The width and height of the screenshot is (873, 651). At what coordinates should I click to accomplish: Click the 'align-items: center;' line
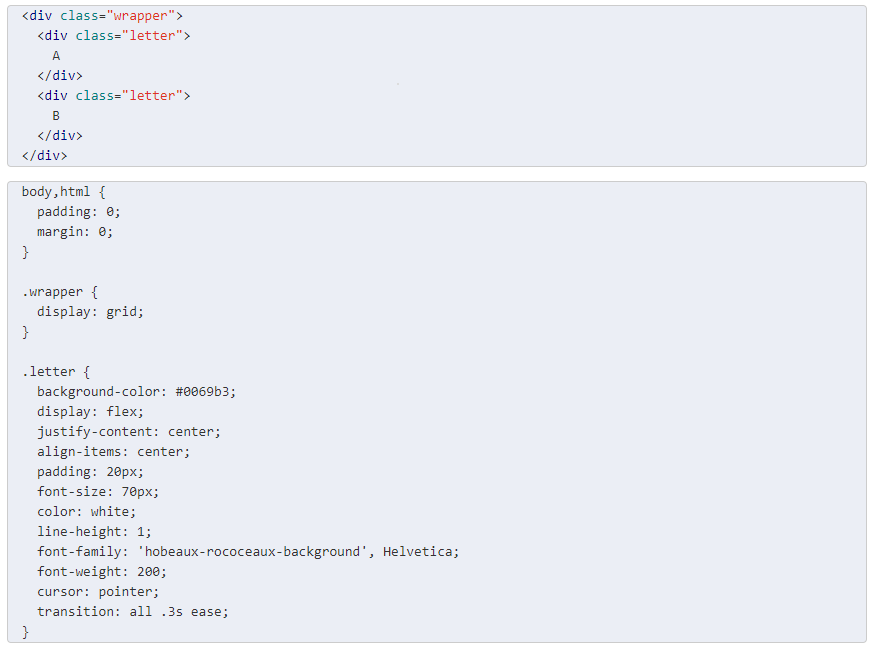tap(114, 452)
